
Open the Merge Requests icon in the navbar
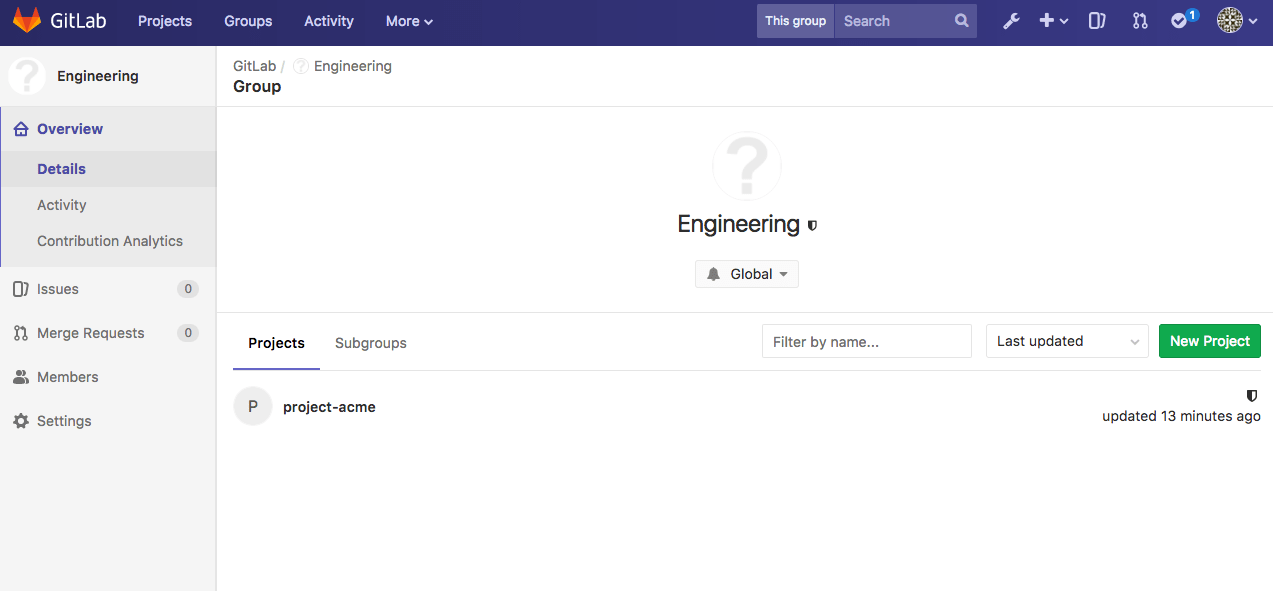1139,20
